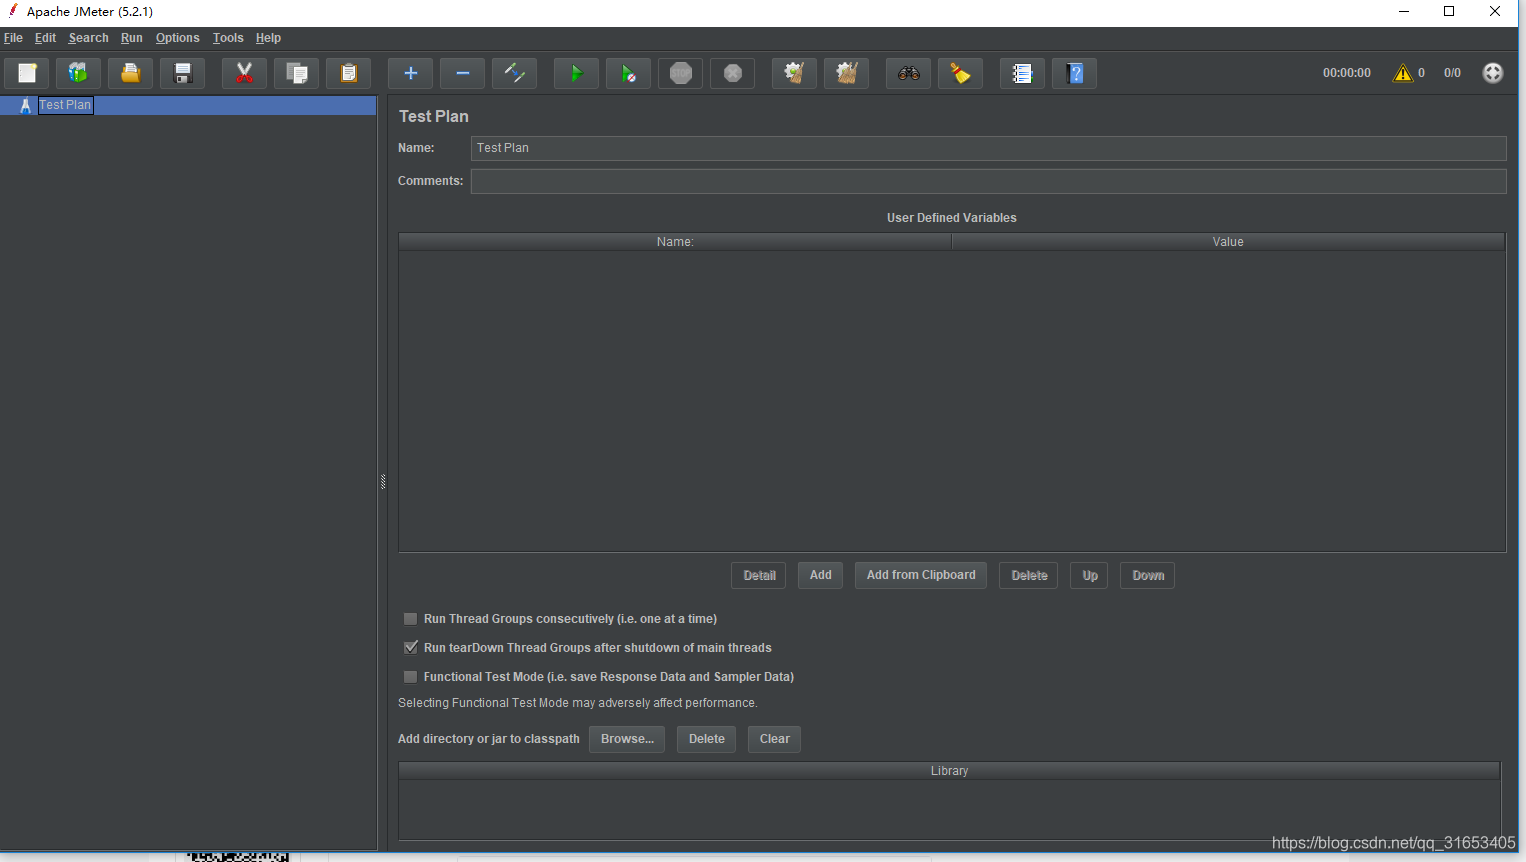Click Browse... for classpath
This screenshot has width=1526, height=862.
click(x=627, y=739)
